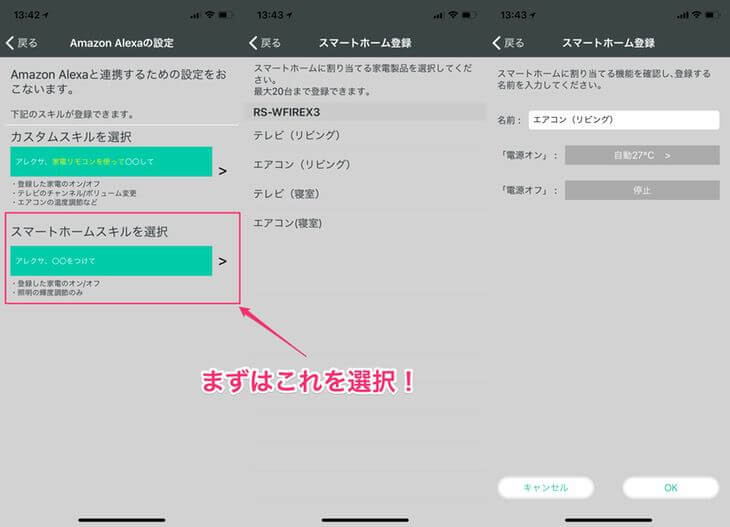Viewport: 730px width, 527px height.
Task: Click the 照明の輝度調節のみ description line
Action: pyautogui.click(x=48, y=292)
